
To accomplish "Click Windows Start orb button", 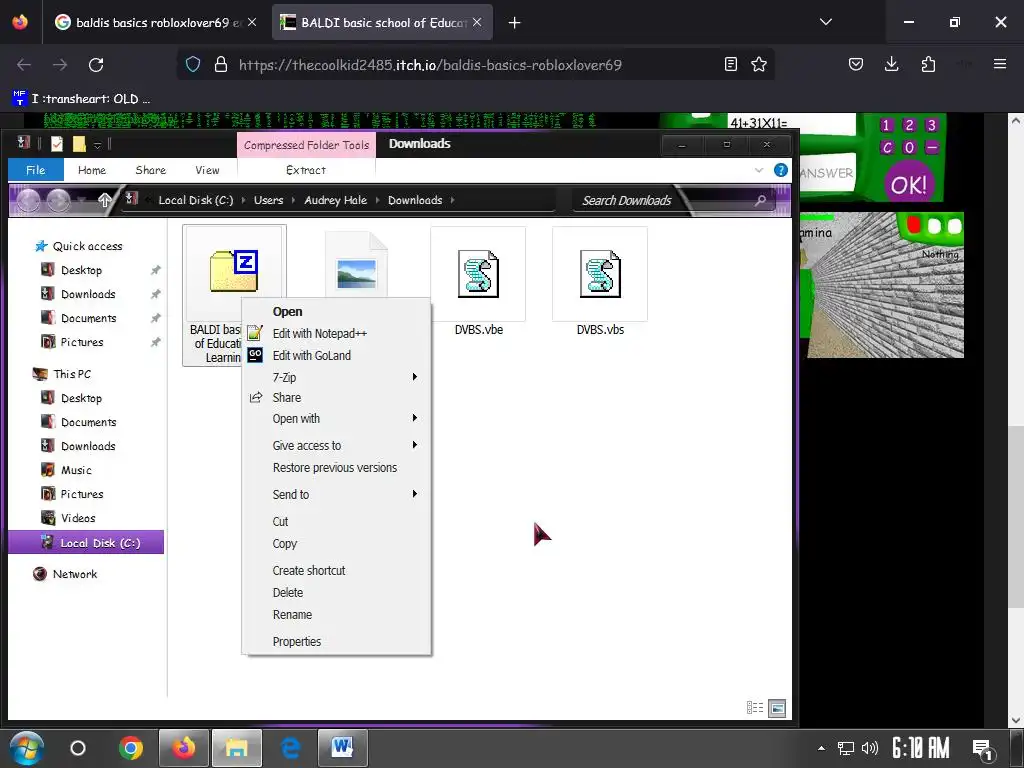I will pos(26,748).
